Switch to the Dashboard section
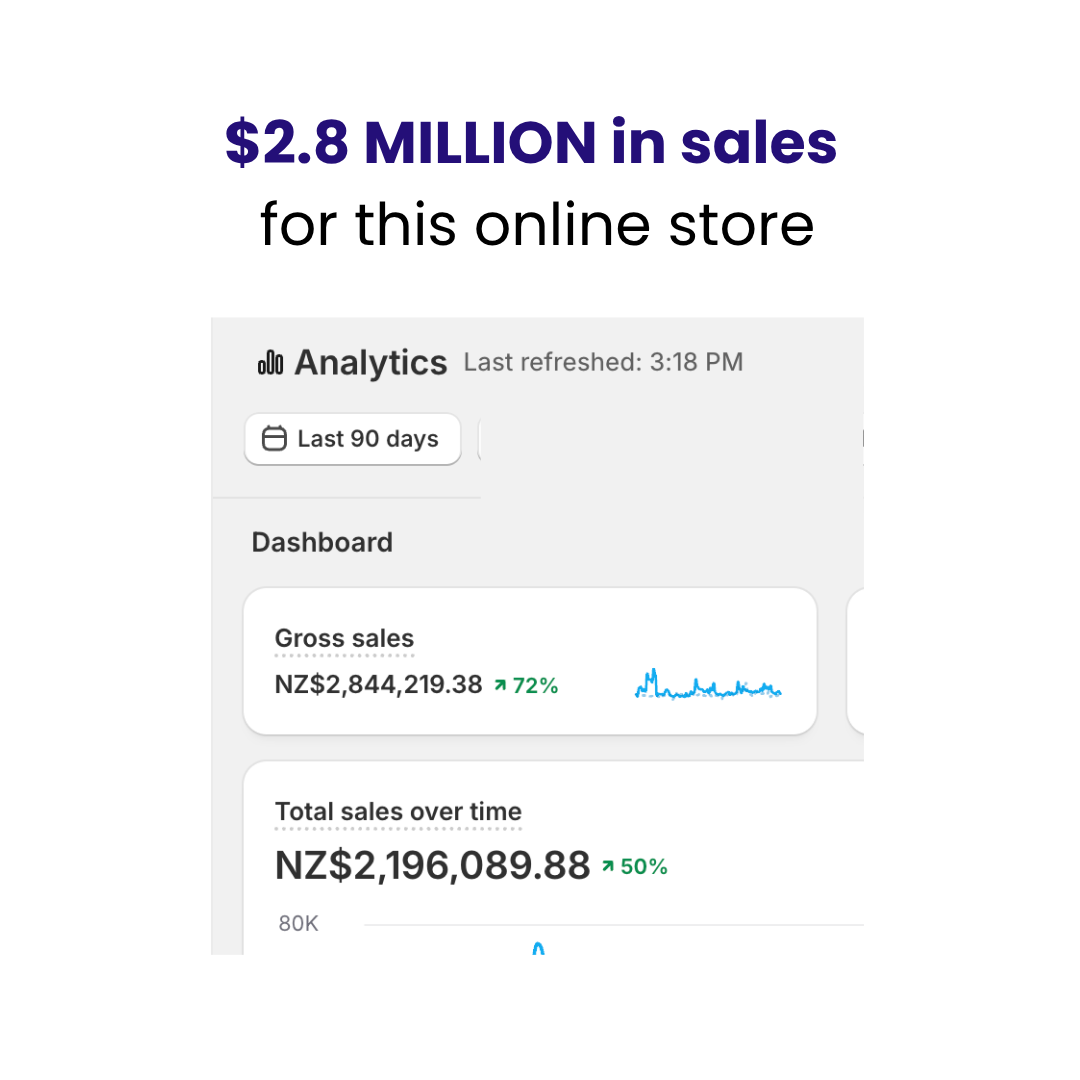 point(322,541)
